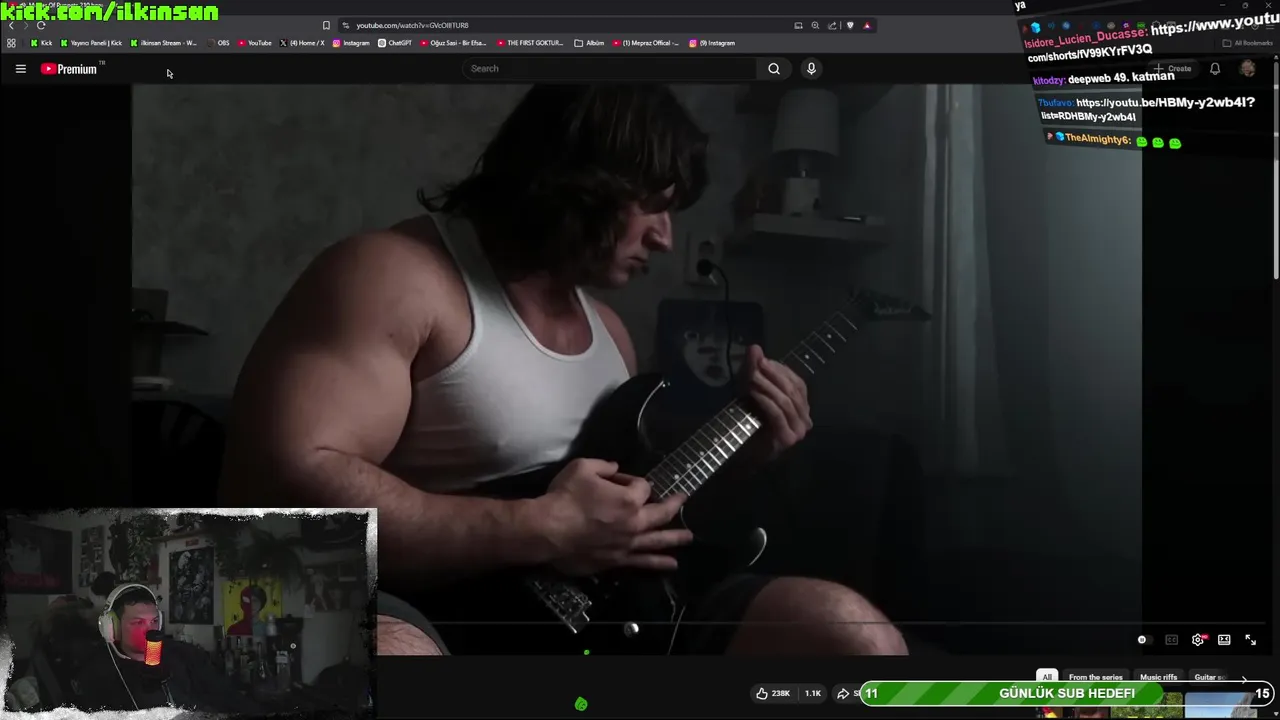Open the ChatGPT bookmark
Screen dimensions: 1280x720
pyautogui.click(x=395, y=43)
